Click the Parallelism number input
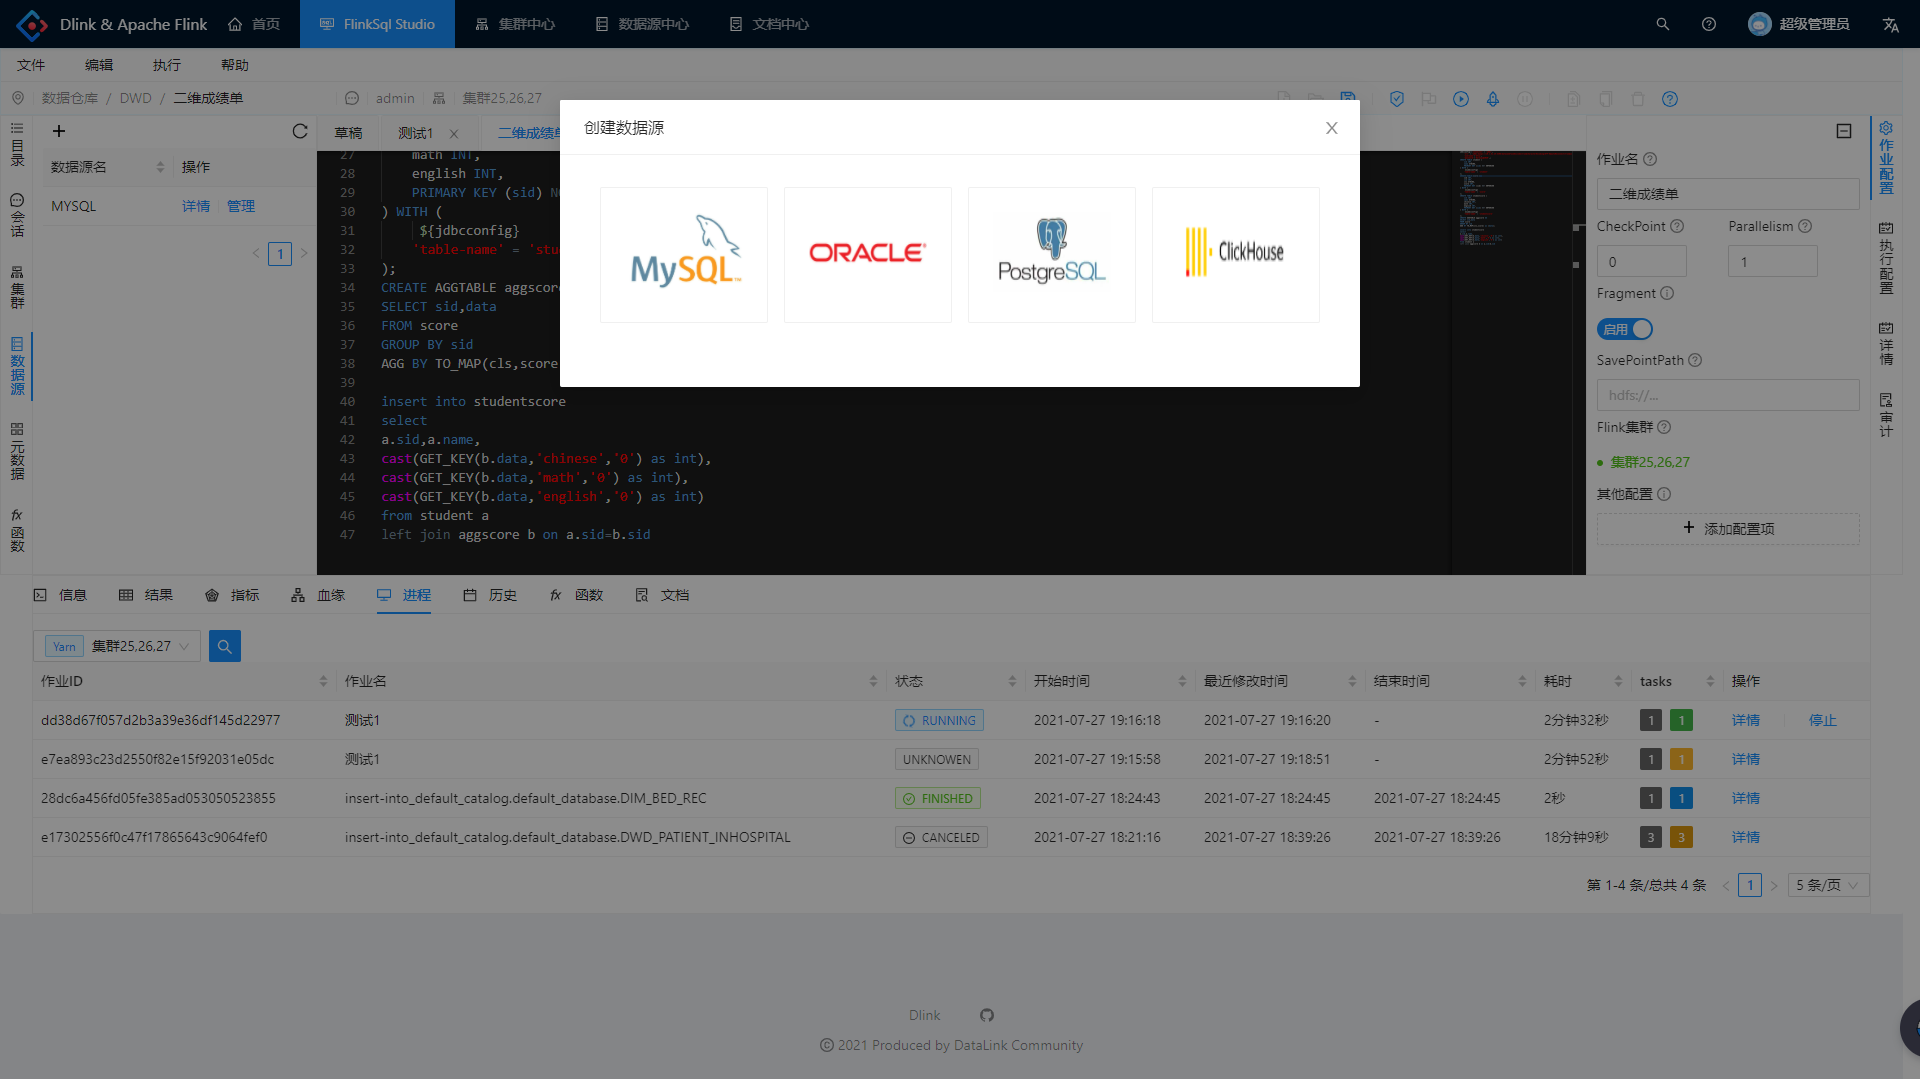Image resolution: width=1920 pixels, height=1079 pixels. pos(1773,262)
